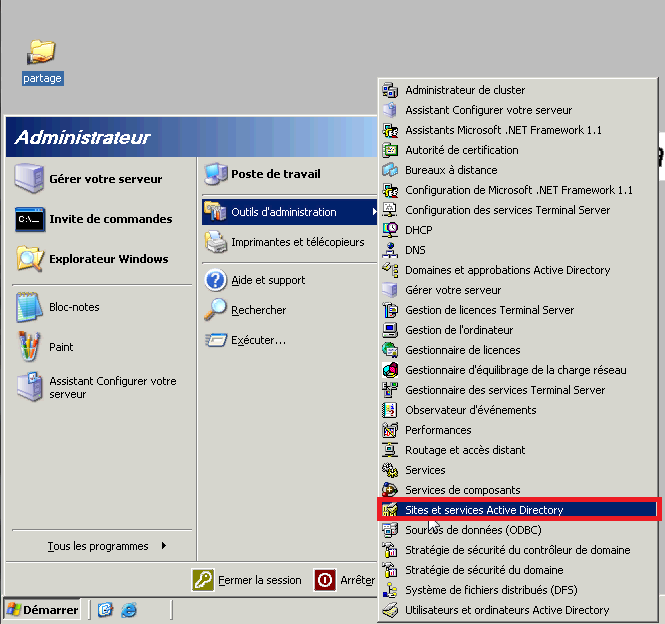Screen dimensions: 665x624
Task: Open Gestionnaire des services Terminal Server
Action: (x=518, y=390)
